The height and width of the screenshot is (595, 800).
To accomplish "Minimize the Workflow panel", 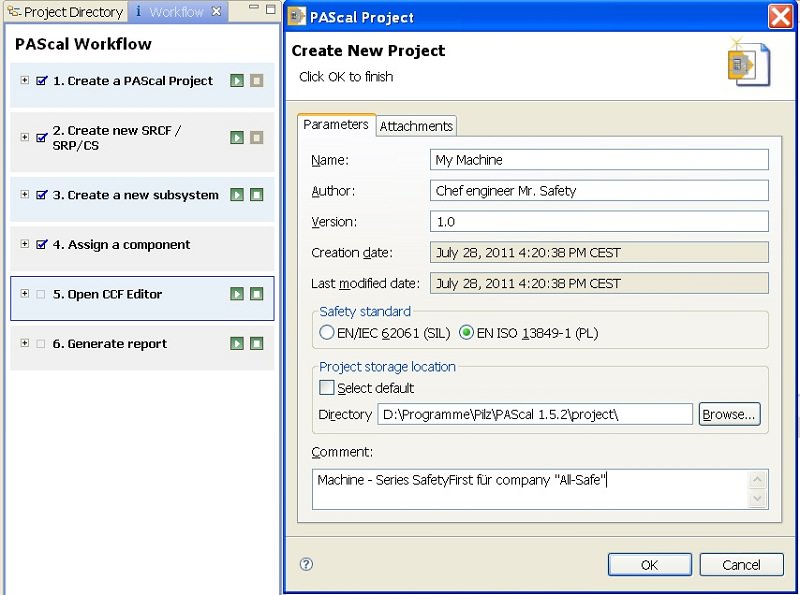I will click(254, 8).
